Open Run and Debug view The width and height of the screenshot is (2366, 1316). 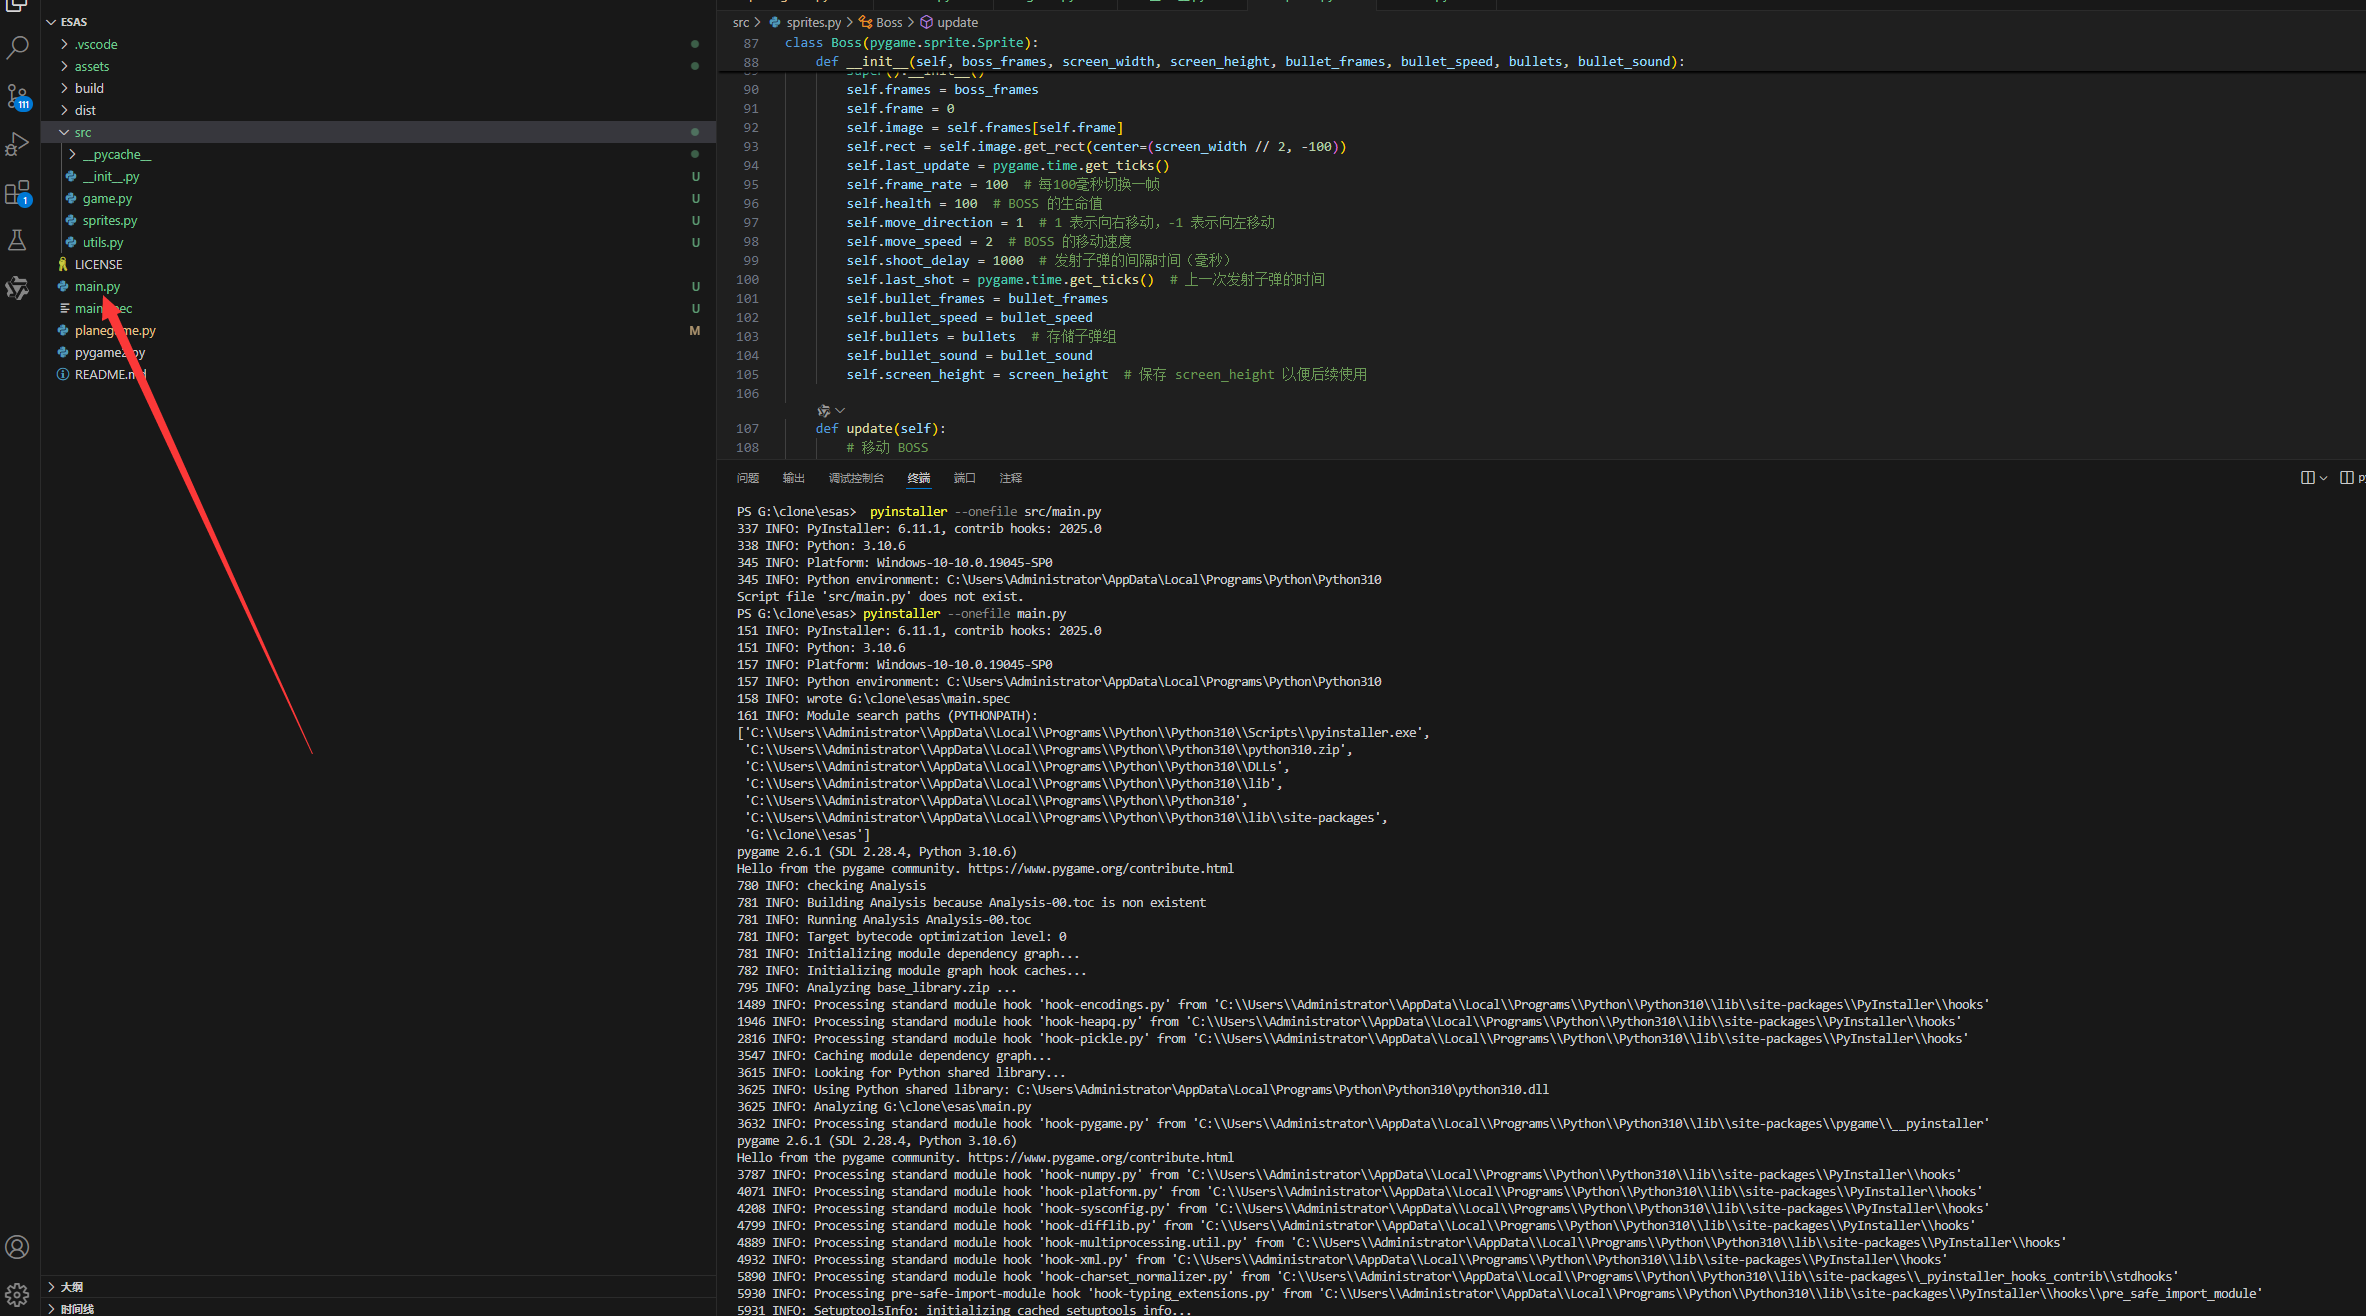(x=18, y=144)
